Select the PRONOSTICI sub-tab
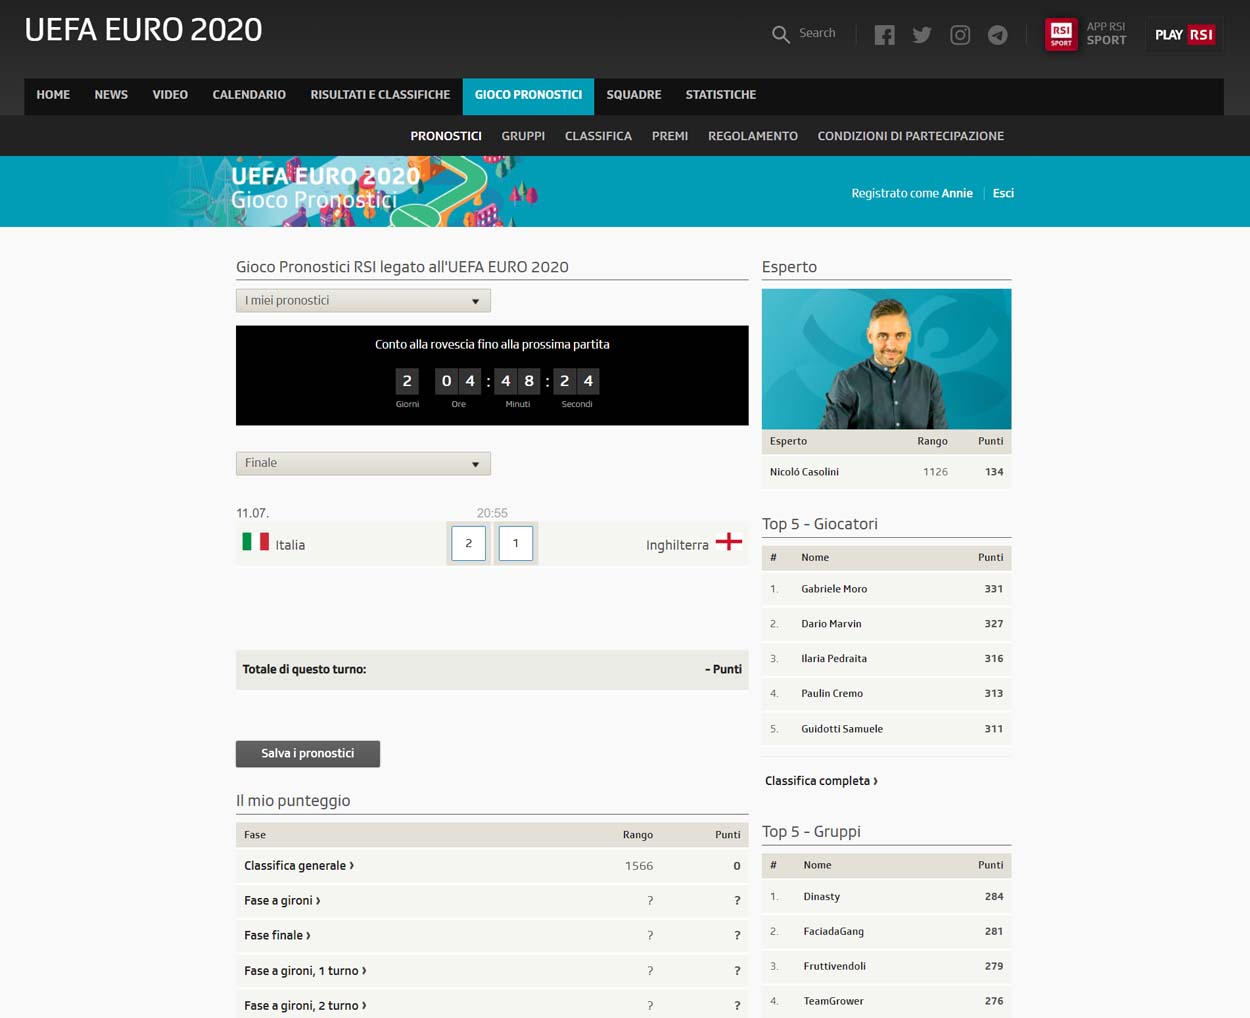 pos(446,136)
